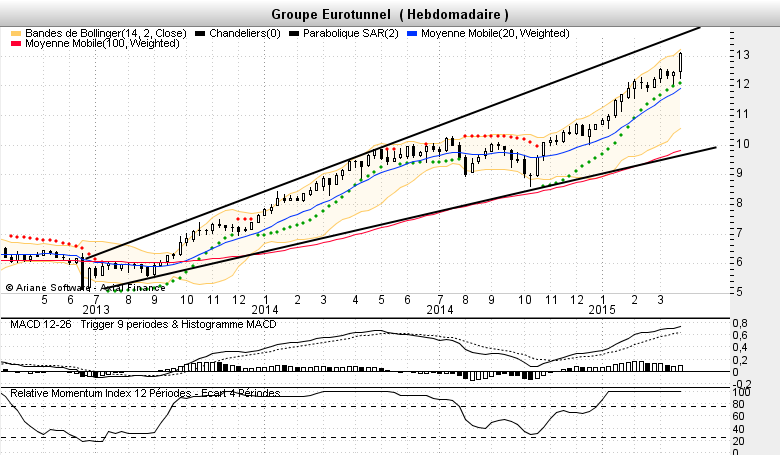Click the chart title "Groupe Eurotunnel ( Hebdomadaire )"
The height and width of the screenshot is (455, 780).
[390, 14]
